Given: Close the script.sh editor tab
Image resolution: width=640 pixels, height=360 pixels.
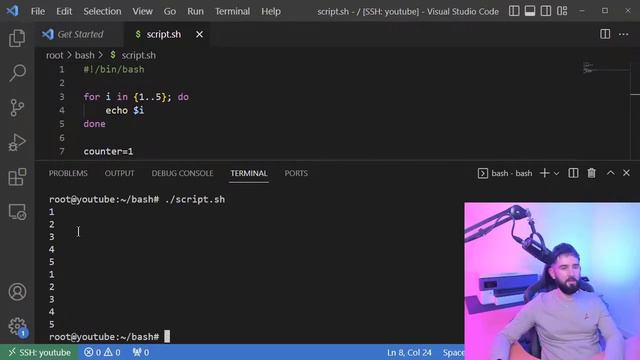Looking at the screenshot, I should coord(199,35).
